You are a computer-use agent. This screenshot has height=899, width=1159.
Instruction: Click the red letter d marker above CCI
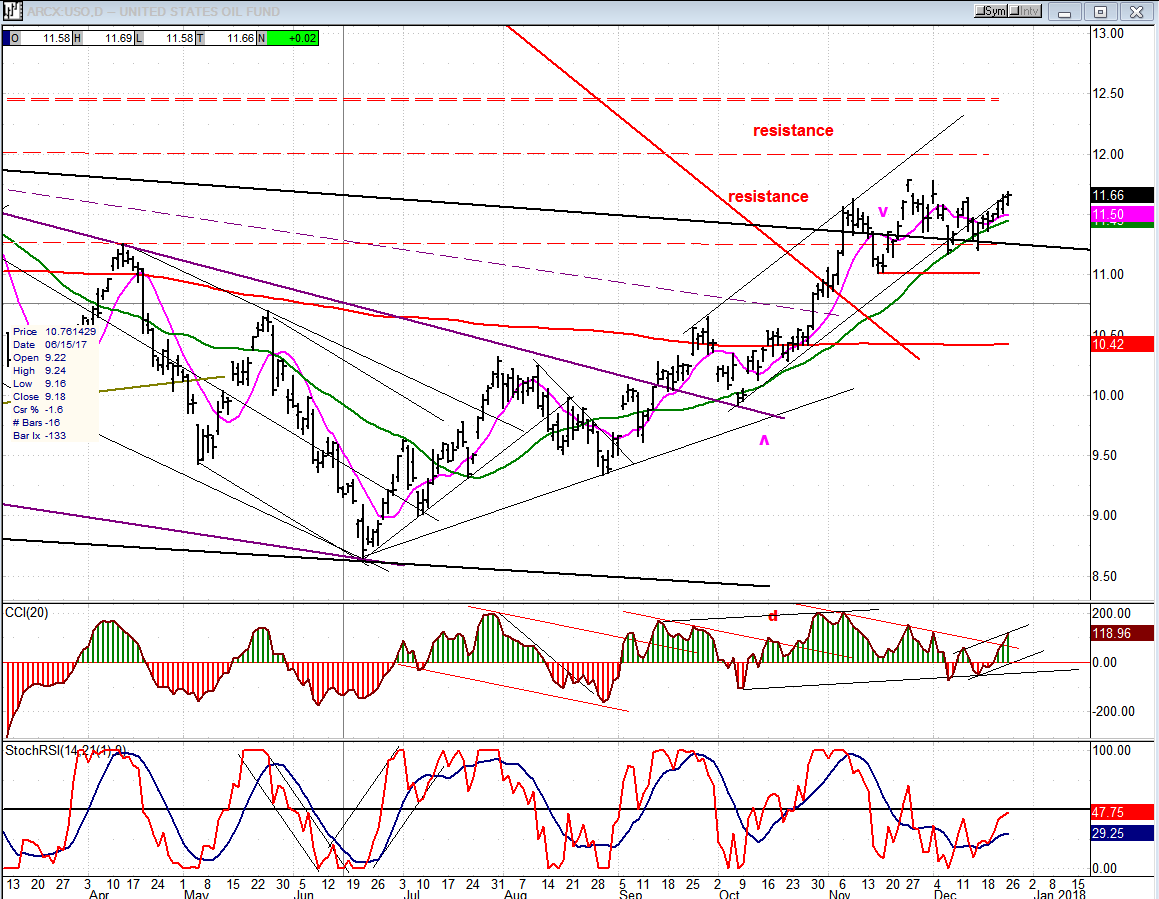click(772, 616)
